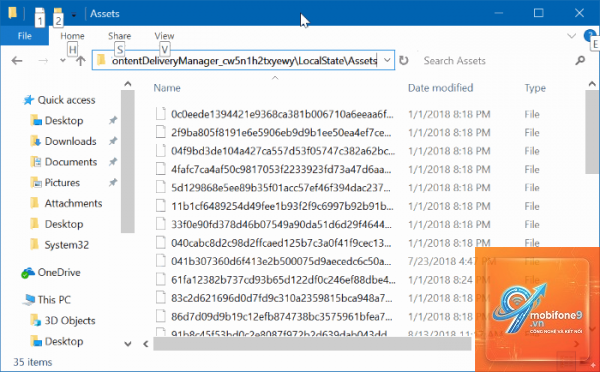Open 3D Objects under This PC
Image resolution: width=600 pixels, height=372 pixels.
click(x=70, y=321)
